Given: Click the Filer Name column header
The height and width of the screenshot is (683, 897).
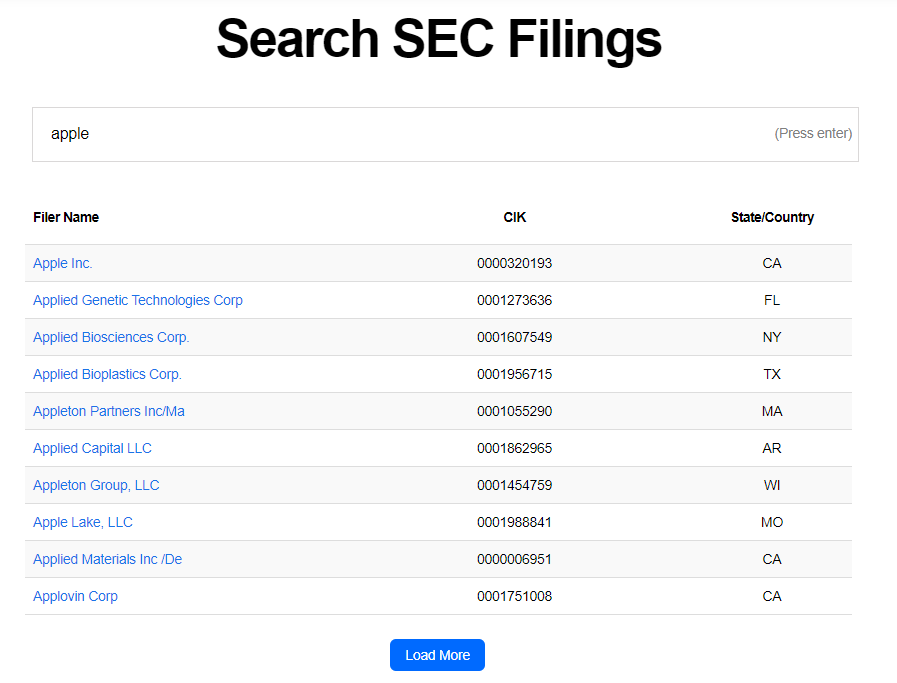Looking at the screenshot, I should pyautogui.click(x=66, y=217).
